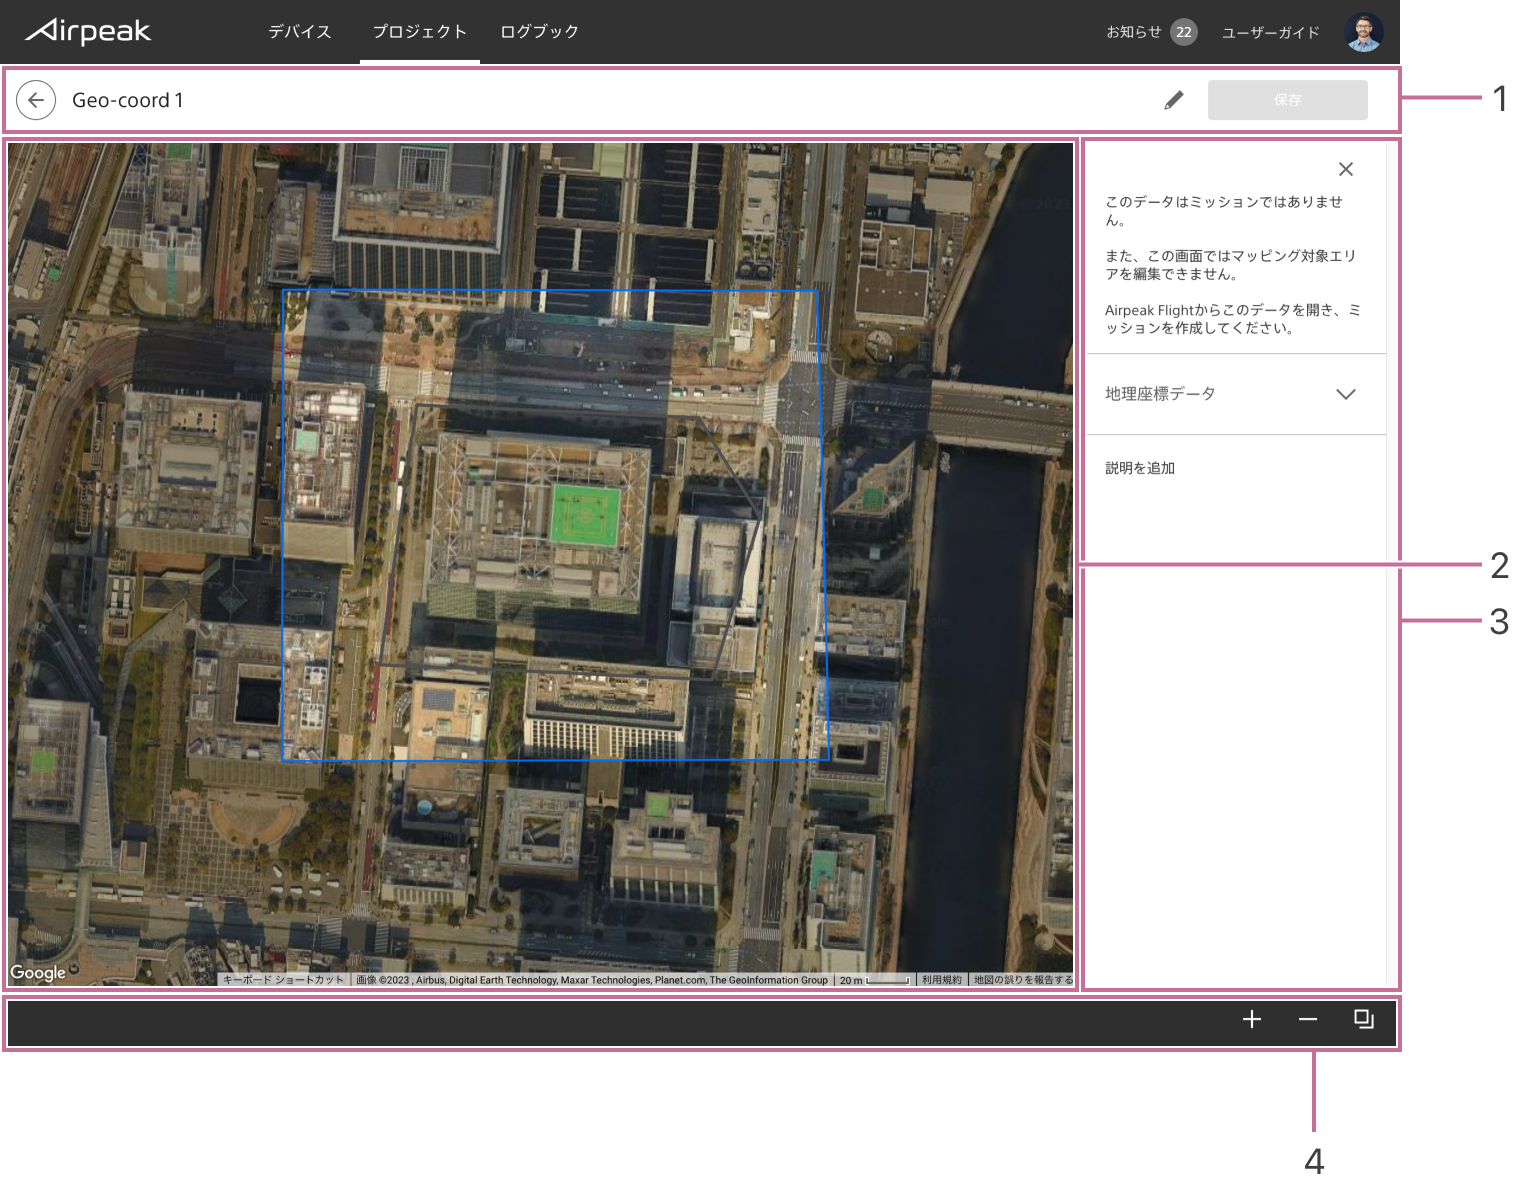Viewport: 1521px width, 1183px height.
Task: Click the green helipad inside the blue area
Action: click(x=585, y=515)
